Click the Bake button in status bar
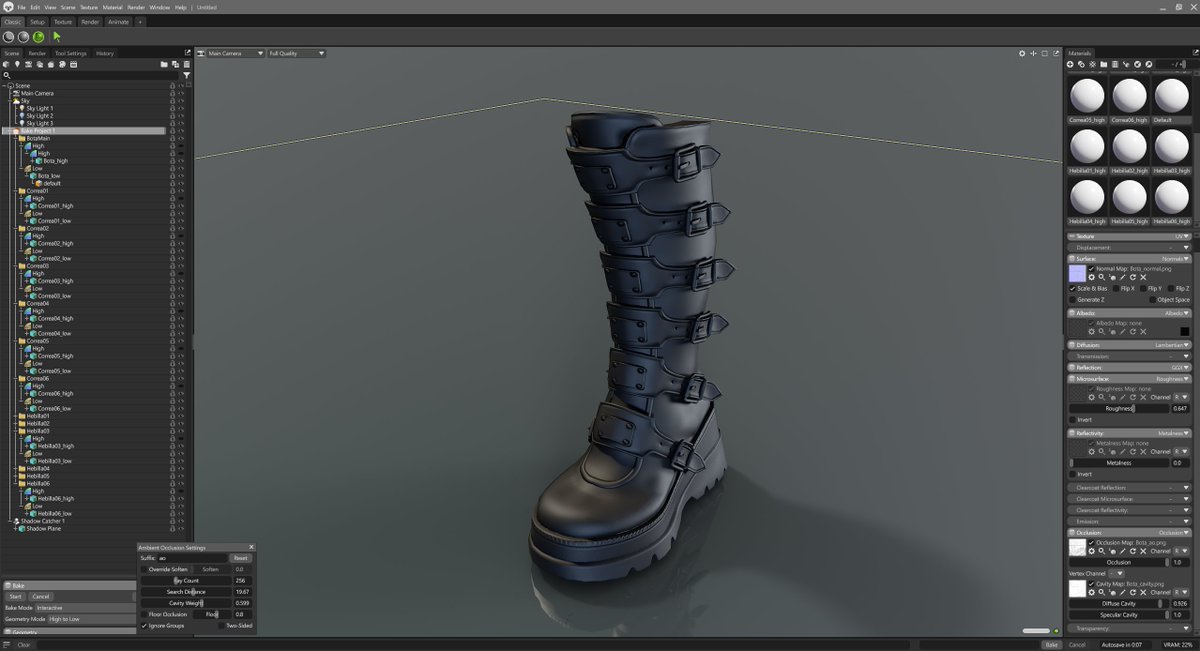 coord(1052,645)
